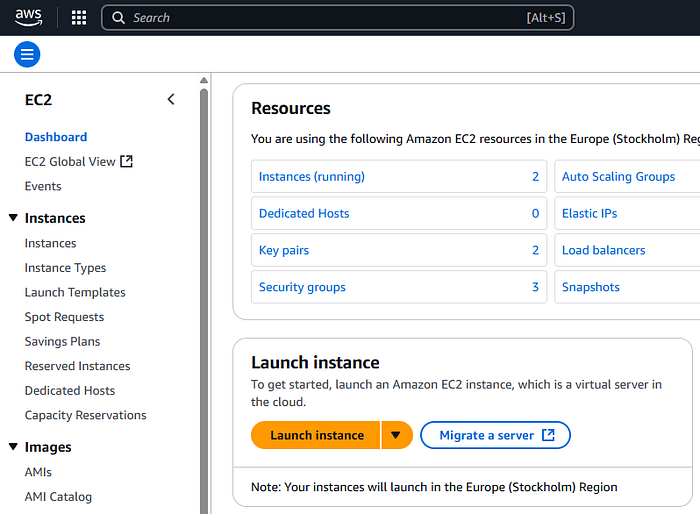This screenshot has height=514, width=700.
Task: Click the sidebar vertical scrollbar thumb
Action: [204, 300]
